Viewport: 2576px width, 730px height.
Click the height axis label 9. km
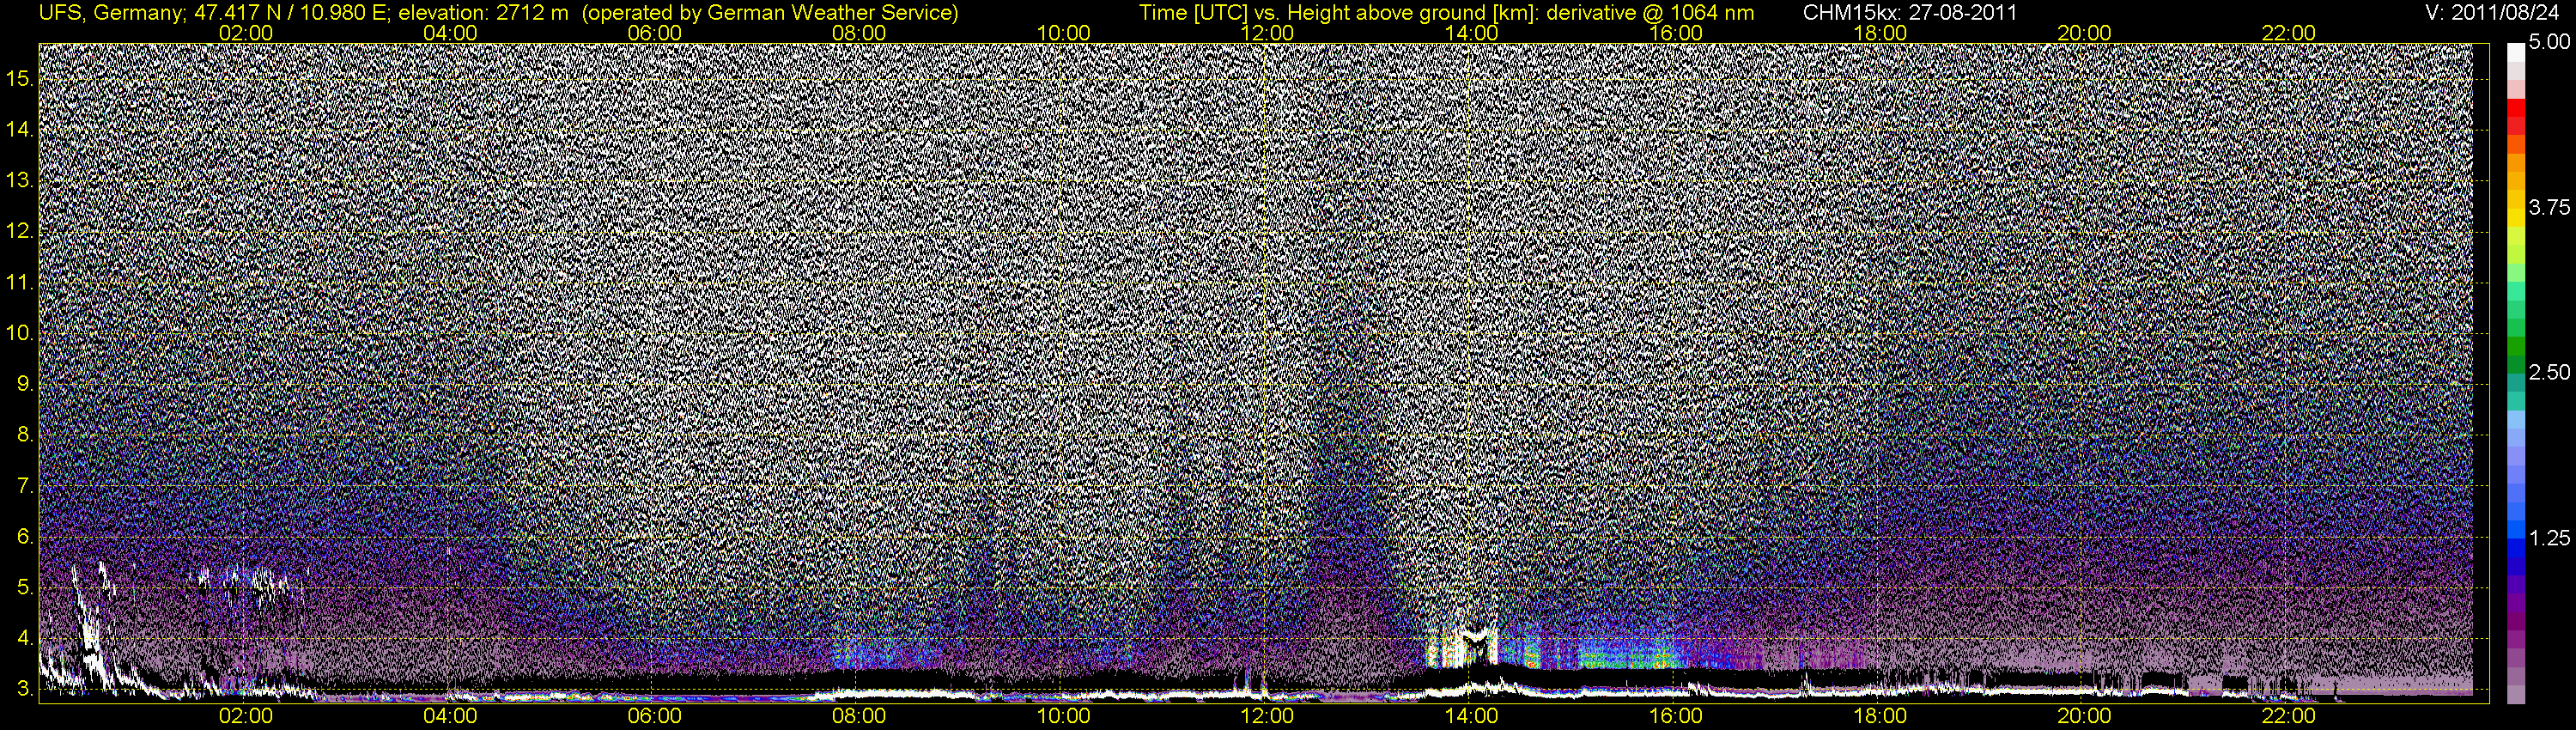pos(25,385)
